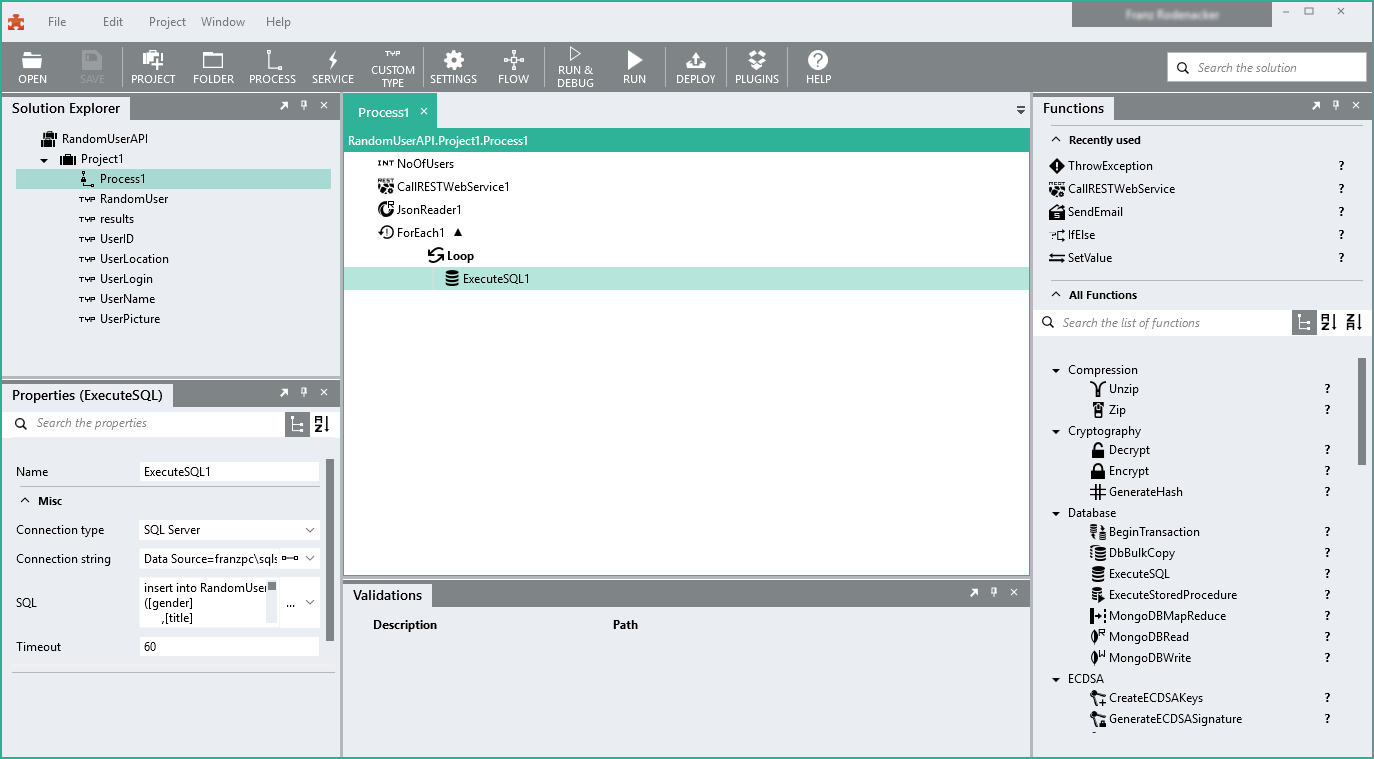Undock the Functions panel

tap(1316, 105)
